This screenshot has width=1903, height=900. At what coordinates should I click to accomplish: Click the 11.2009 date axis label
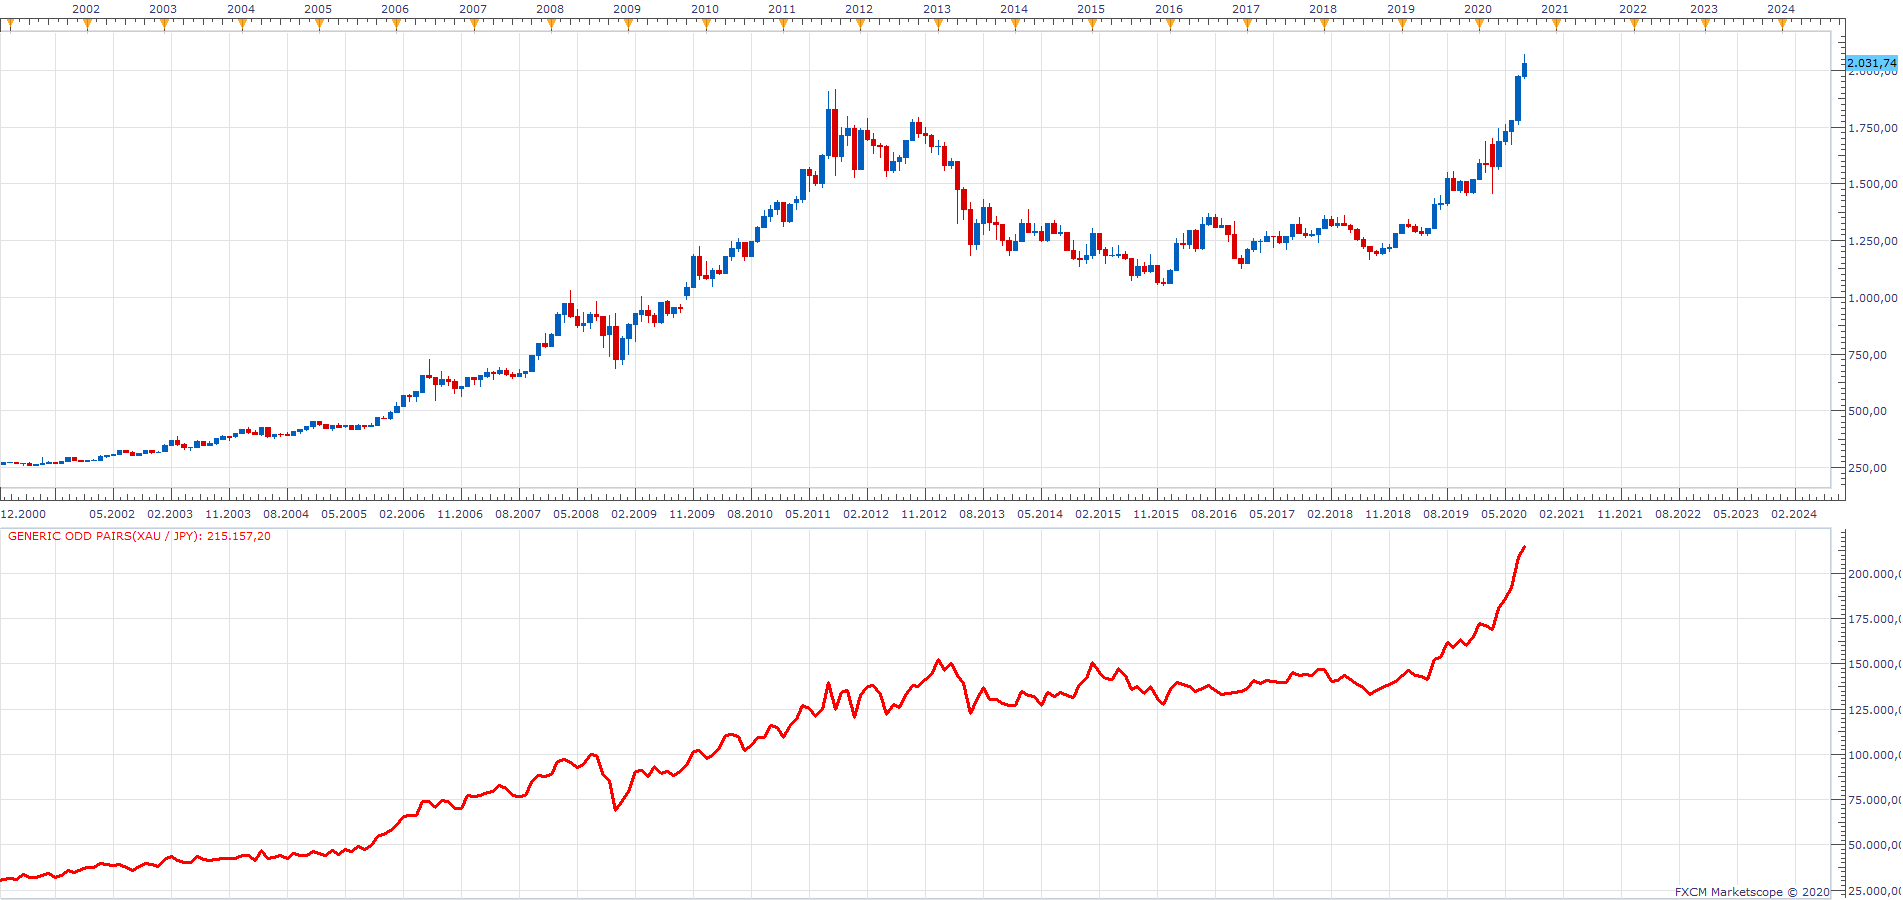[692, 514]
